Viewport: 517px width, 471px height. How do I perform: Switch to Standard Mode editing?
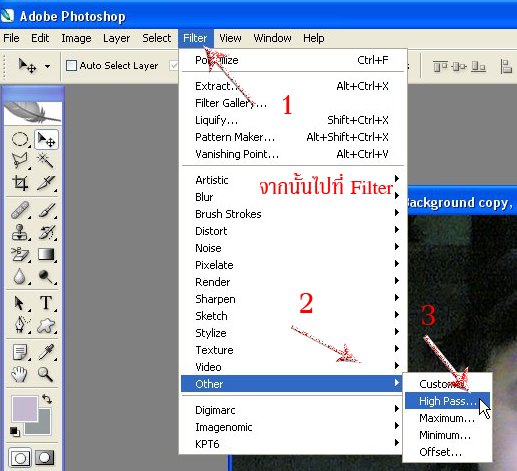point(20,458)
